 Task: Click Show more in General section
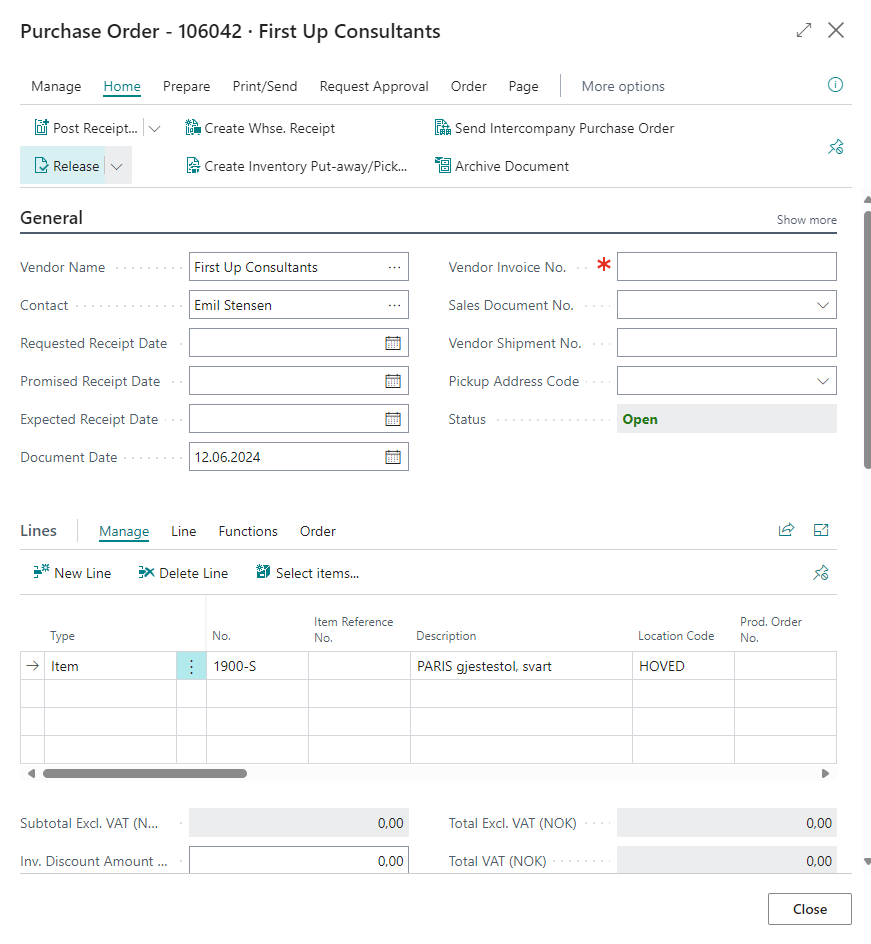[x=806, y=220]
